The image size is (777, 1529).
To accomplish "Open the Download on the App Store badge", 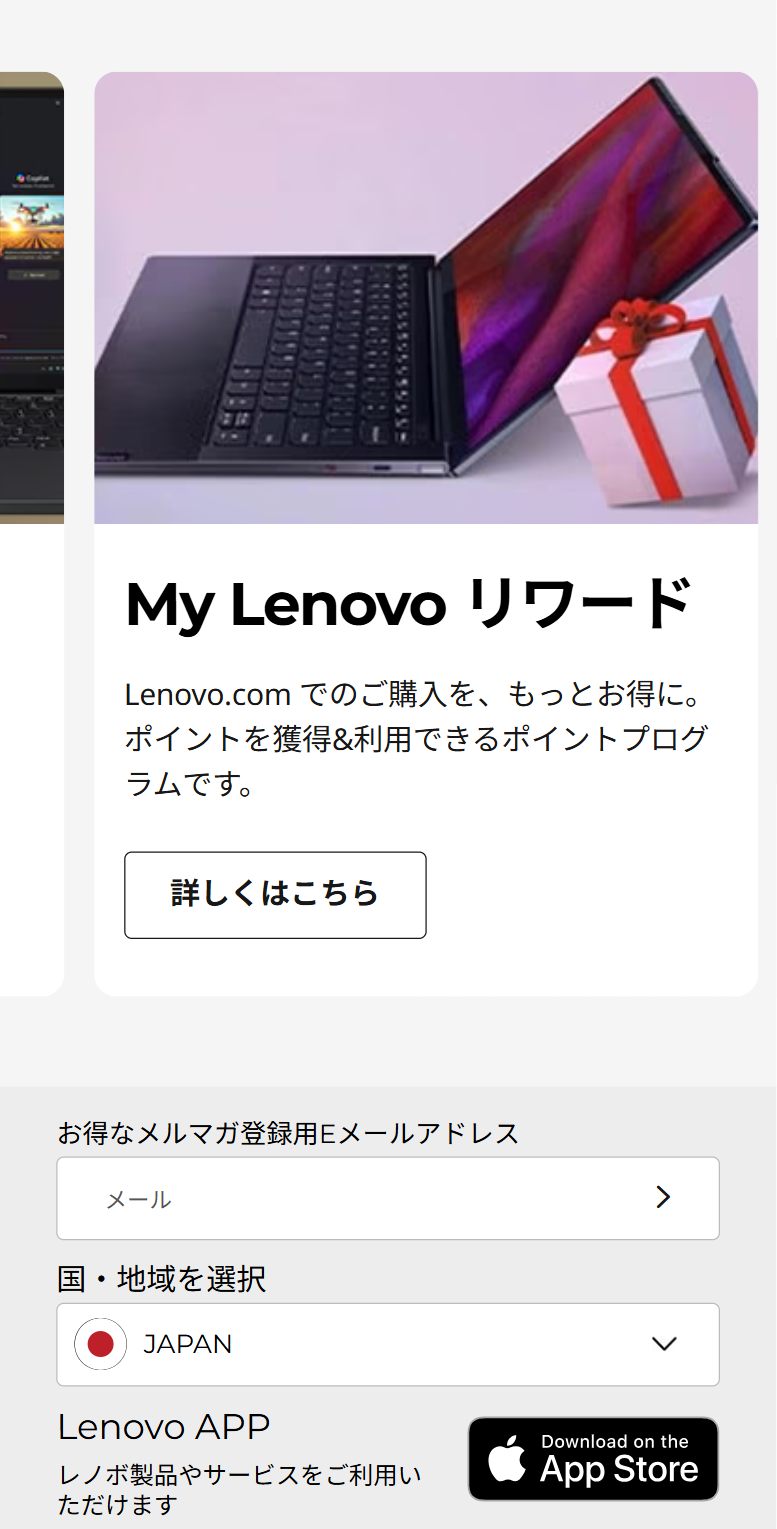I will coord(593,1459).
